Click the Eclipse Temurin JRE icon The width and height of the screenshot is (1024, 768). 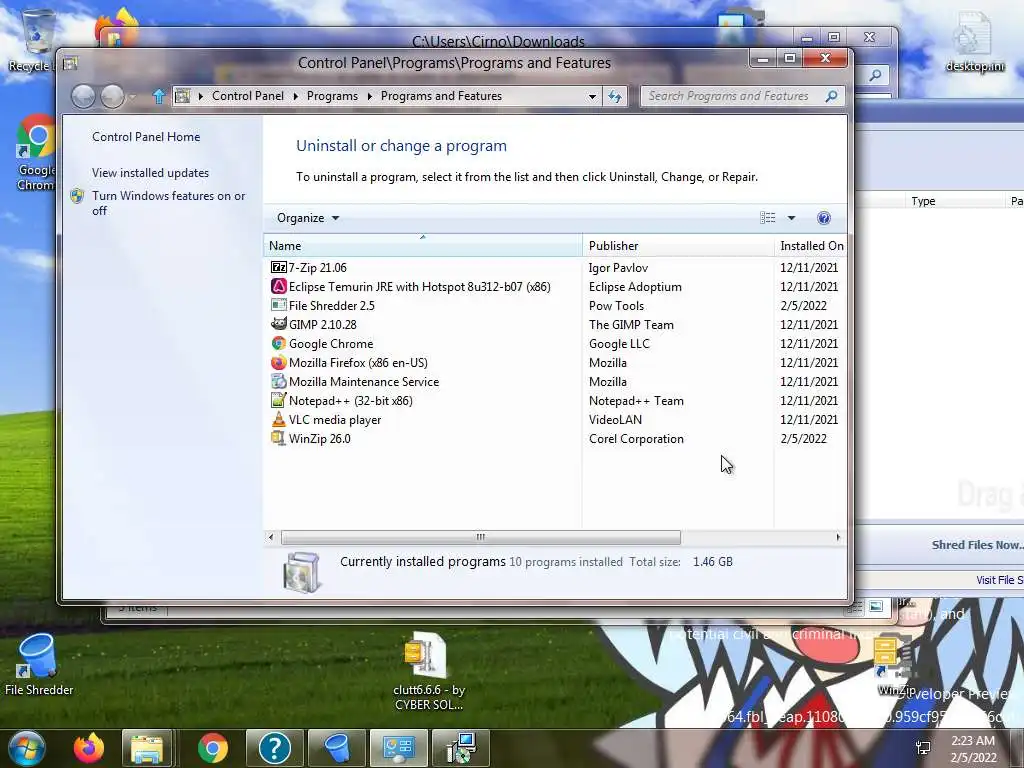[279, 286]
